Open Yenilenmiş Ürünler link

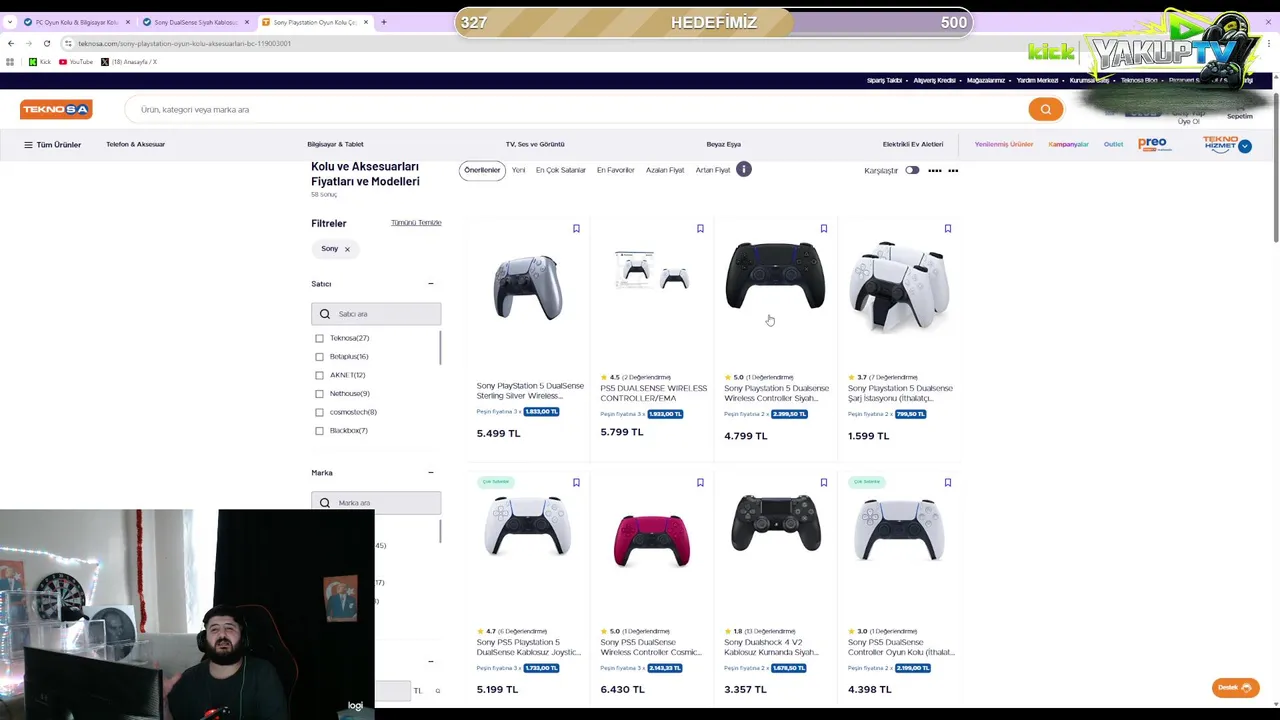(1004, 145)
